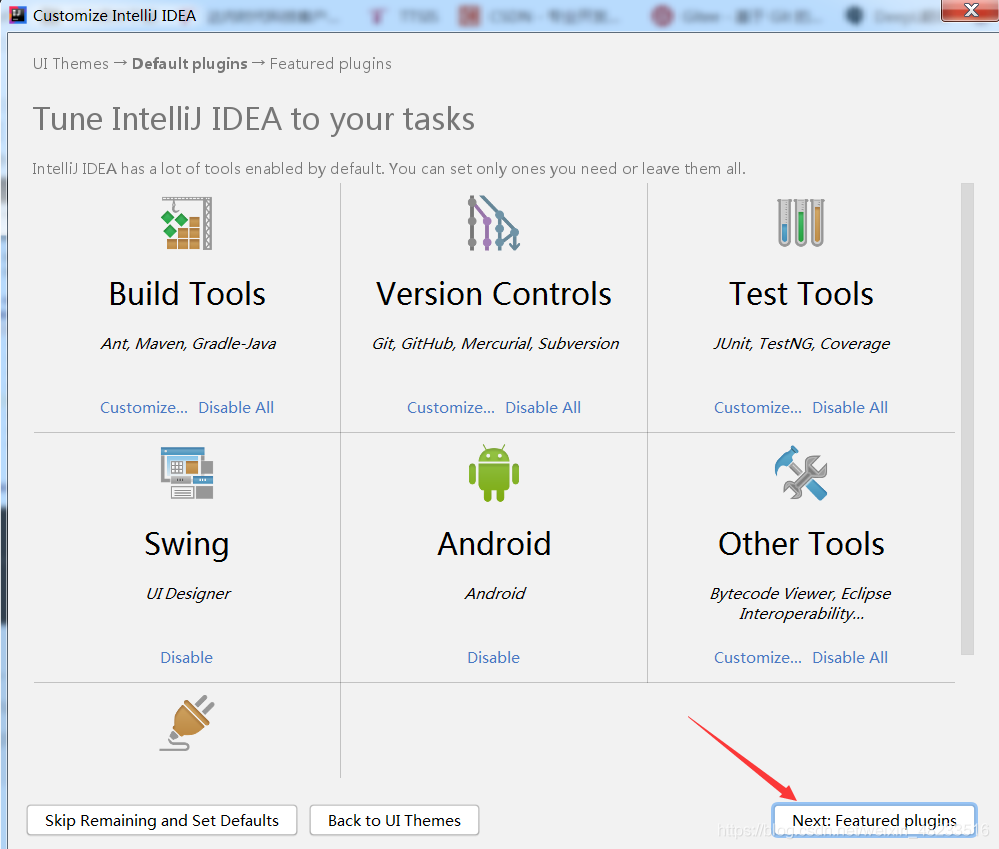Image resolution: width=999 pixels, height=849 pixels.
Task: Click the Android robot icon
Action: coord(494,473)
